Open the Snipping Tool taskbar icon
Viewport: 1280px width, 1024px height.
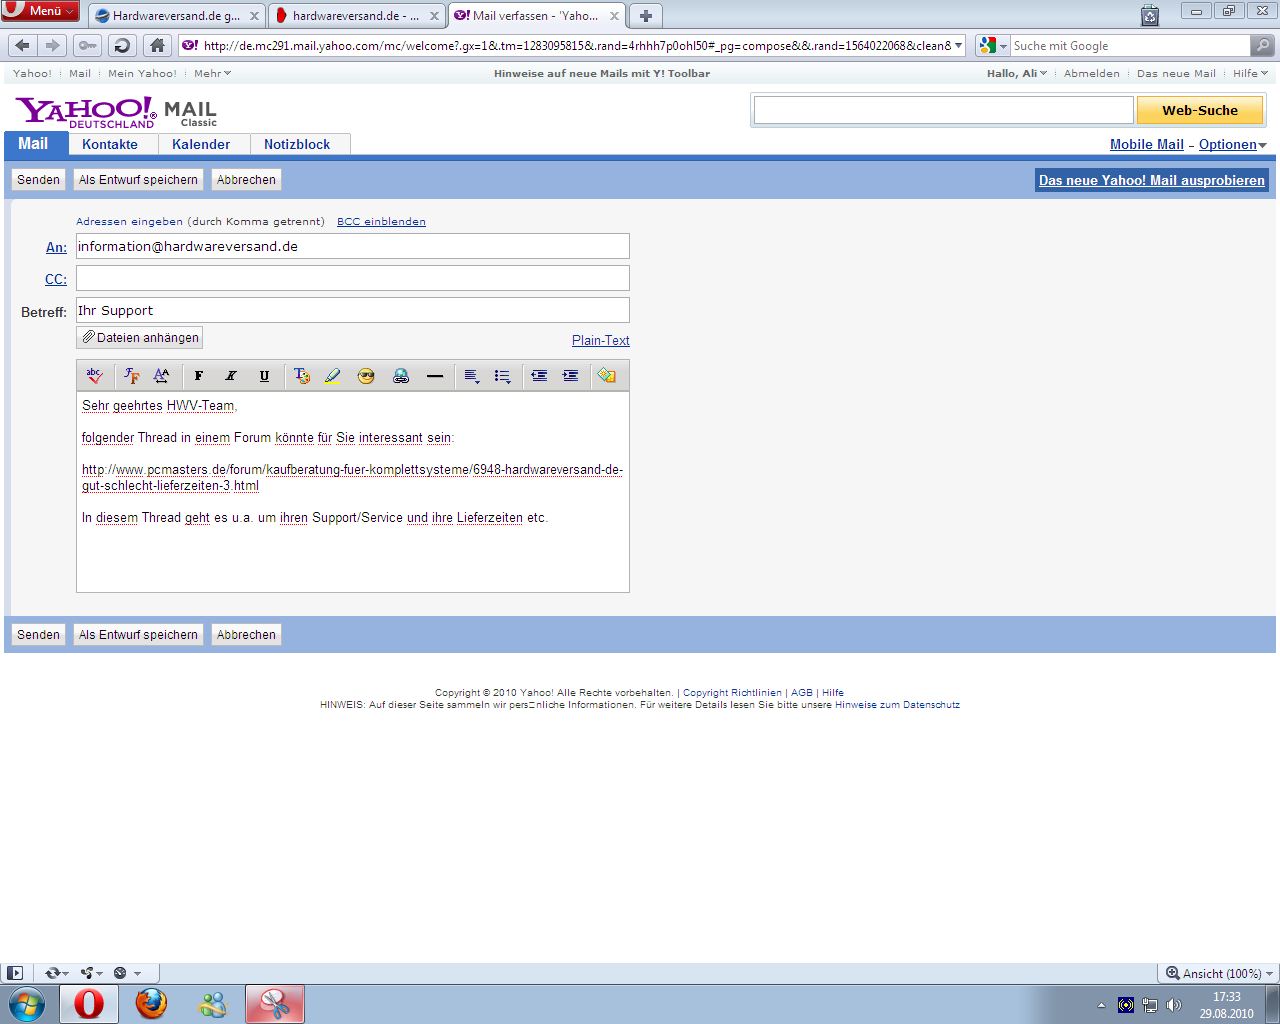[x=275, y=1004]
